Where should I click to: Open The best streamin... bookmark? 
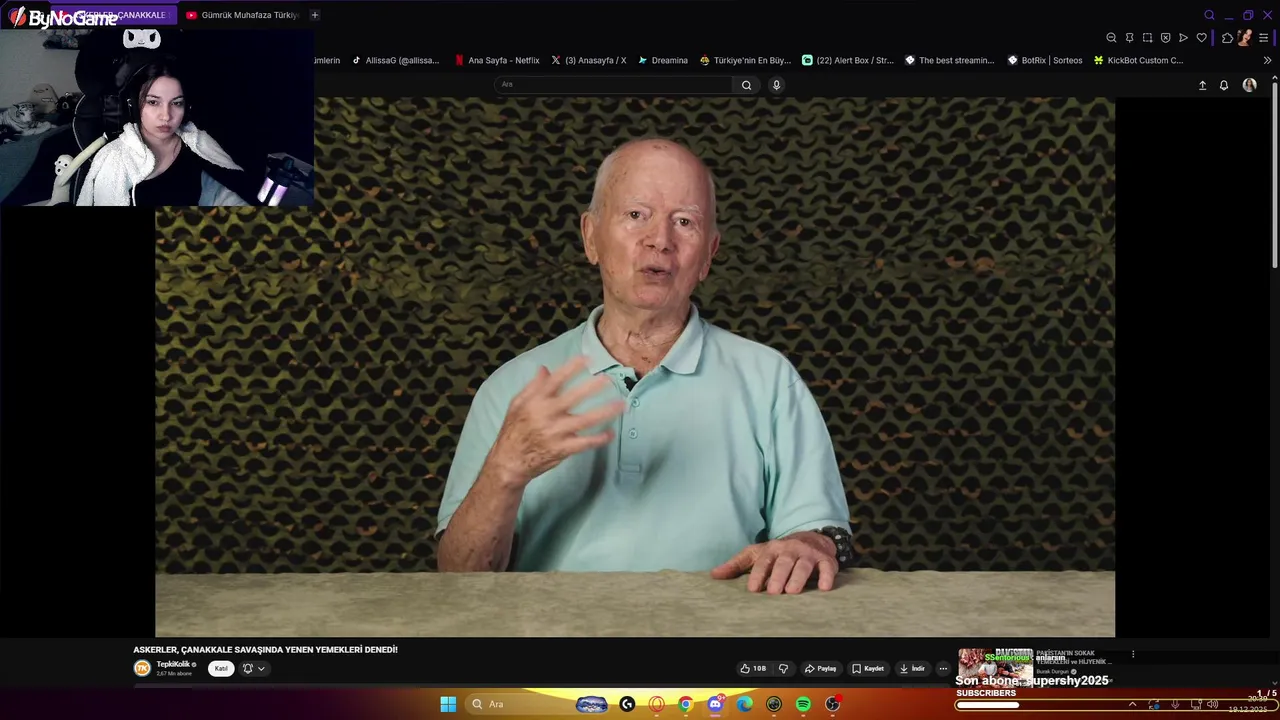(x=950, y=60)
